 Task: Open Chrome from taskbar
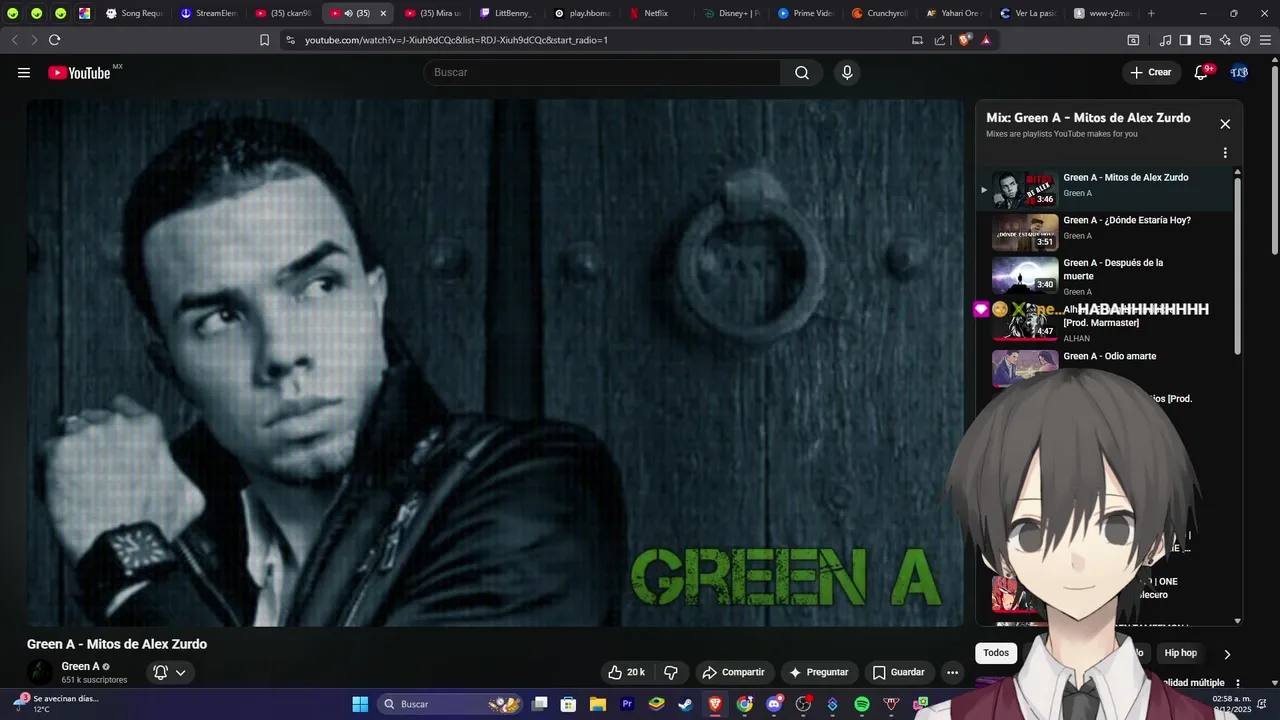745,704
